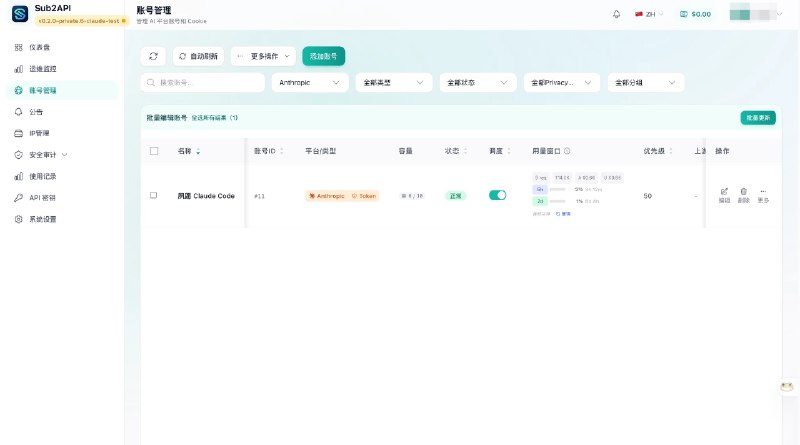800x445 pixels.
Task: Click the 公告 bell icon in the sidebar
Action: coord(18,112)
